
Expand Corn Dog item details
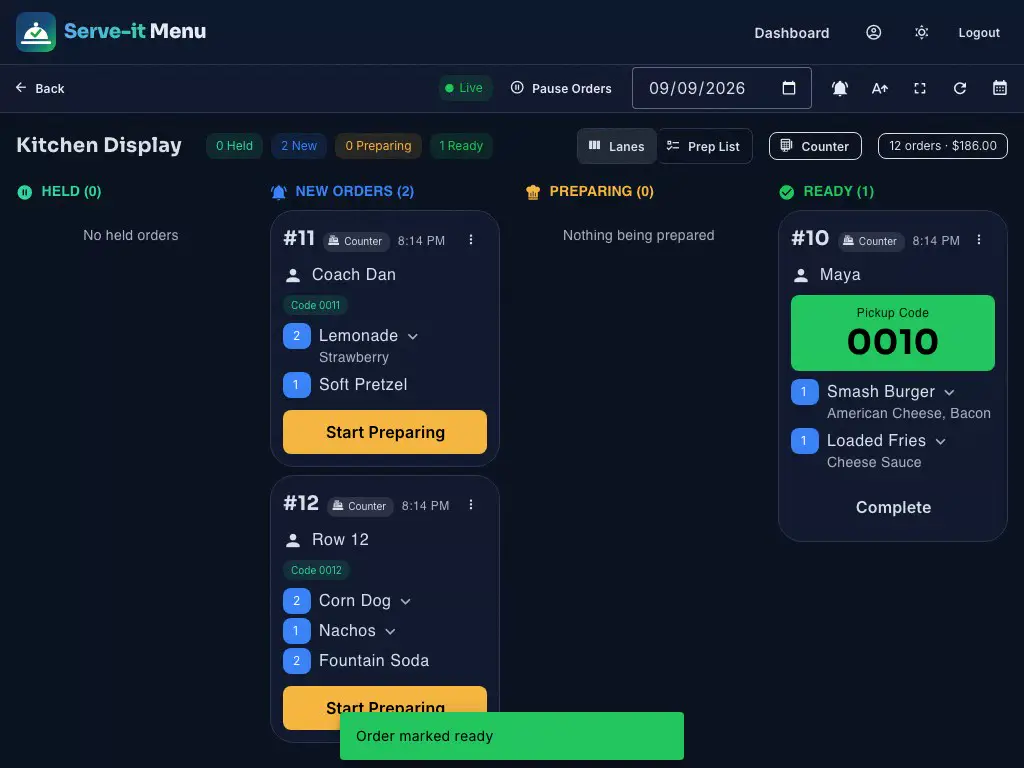point(406,601)
